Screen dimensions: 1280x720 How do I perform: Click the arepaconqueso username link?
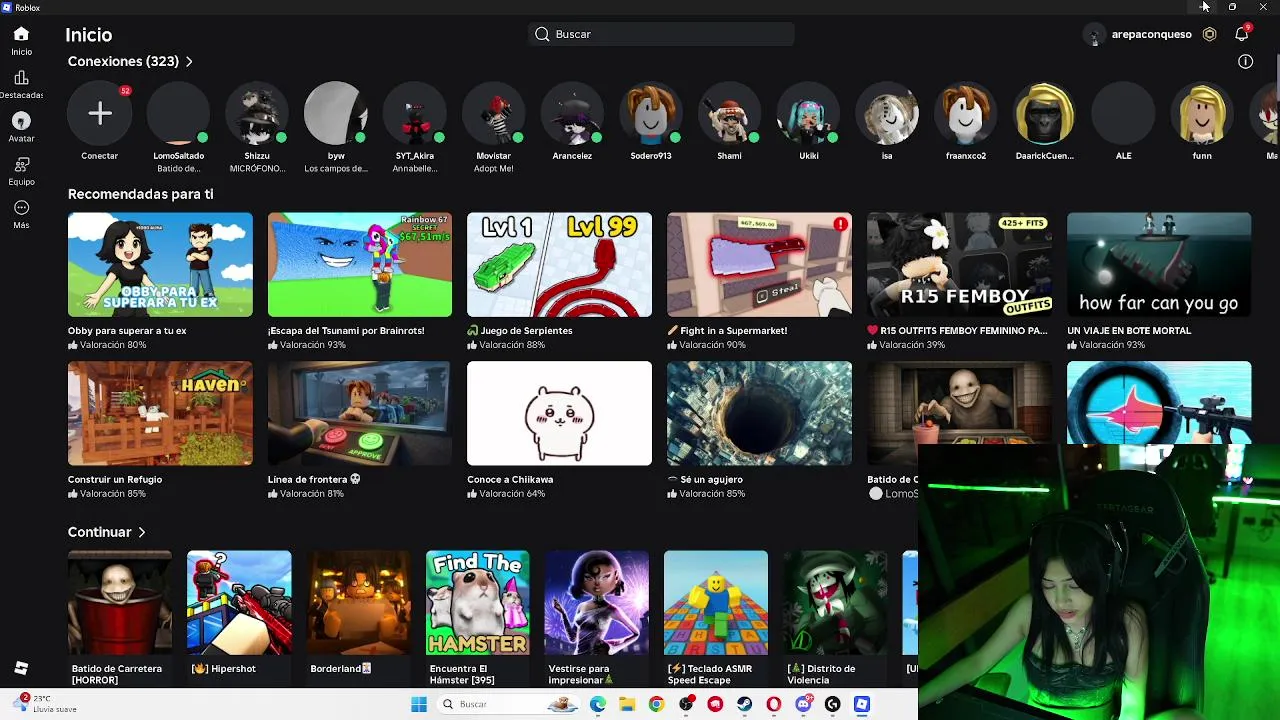[1151, 34]
